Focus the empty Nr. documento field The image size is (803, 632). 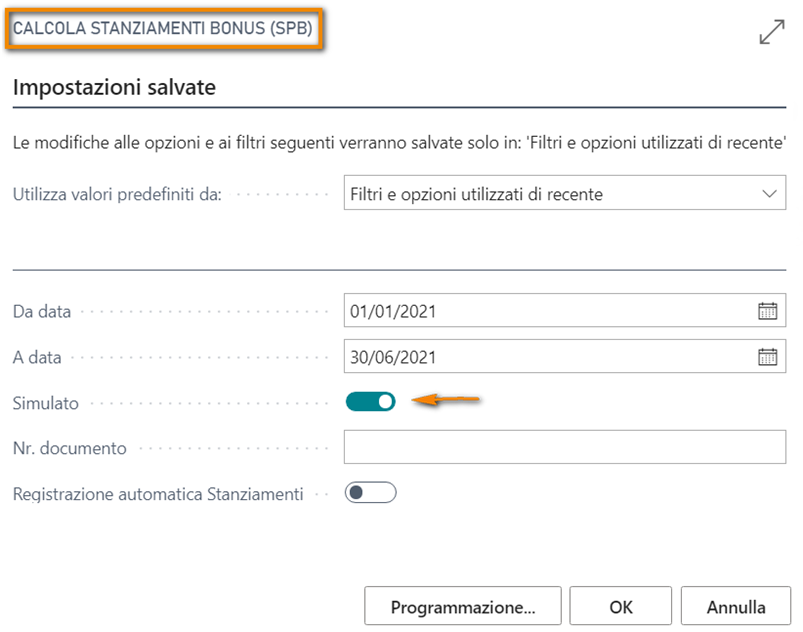pos(564,447)
